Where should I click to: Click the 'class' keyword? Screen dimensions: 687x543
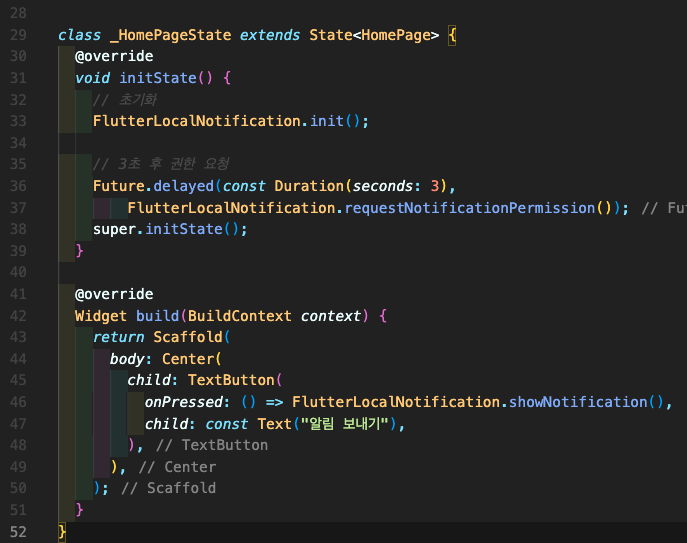point(79,35)
